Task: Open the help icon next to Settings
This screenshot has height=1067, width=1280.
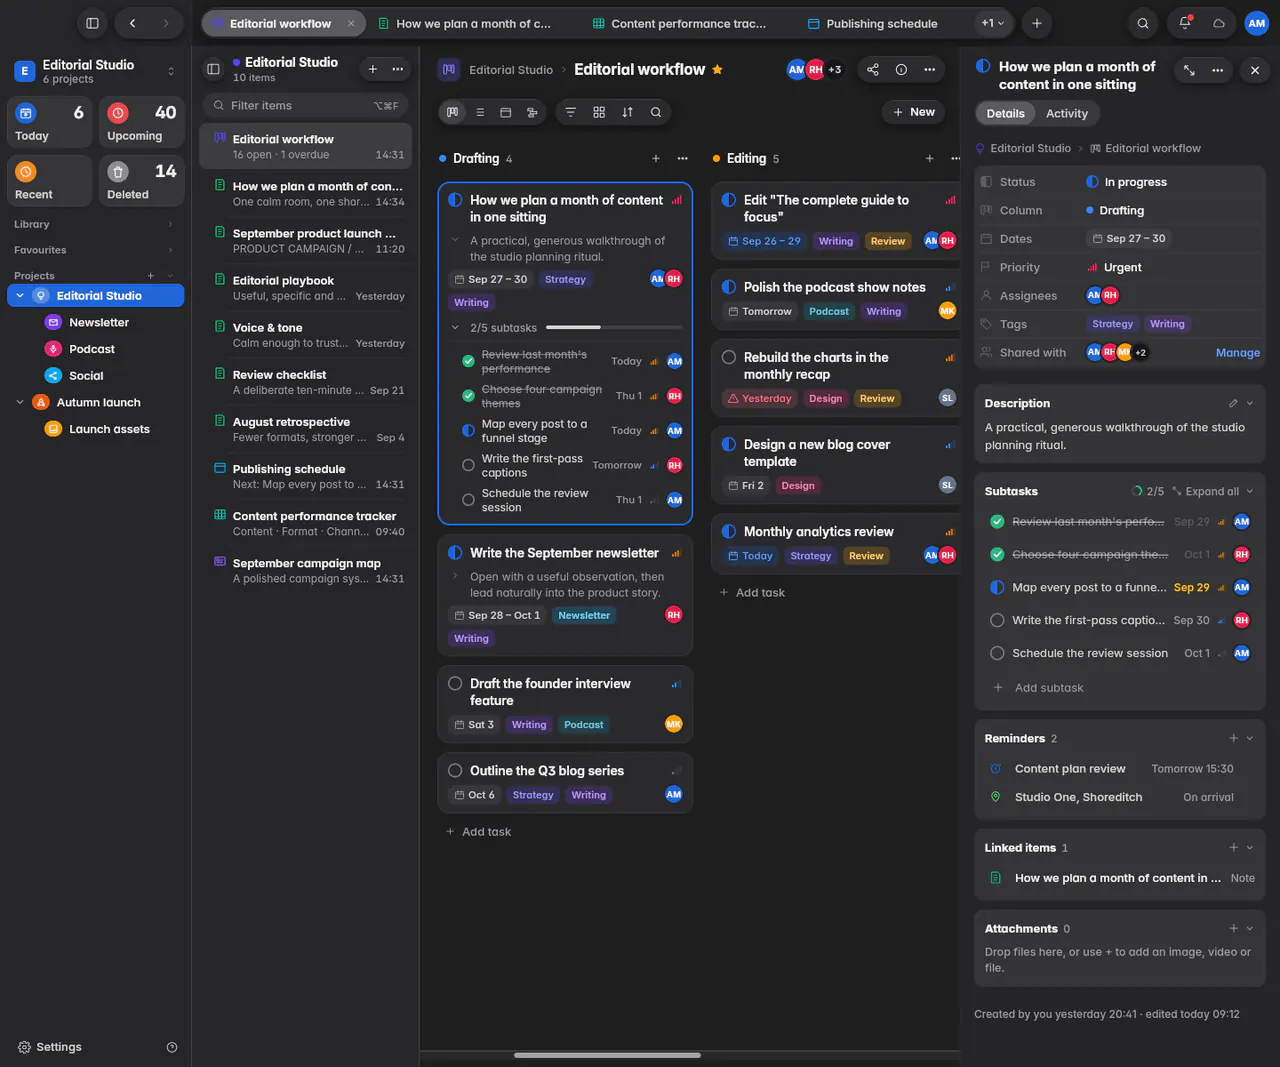Action: click(x=172, y=1047)
